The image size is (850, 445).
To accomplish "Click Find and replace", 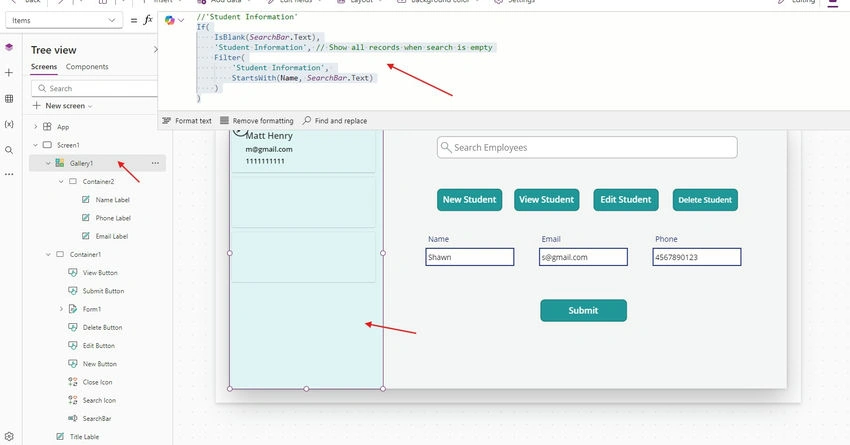I will pos(335,121).
